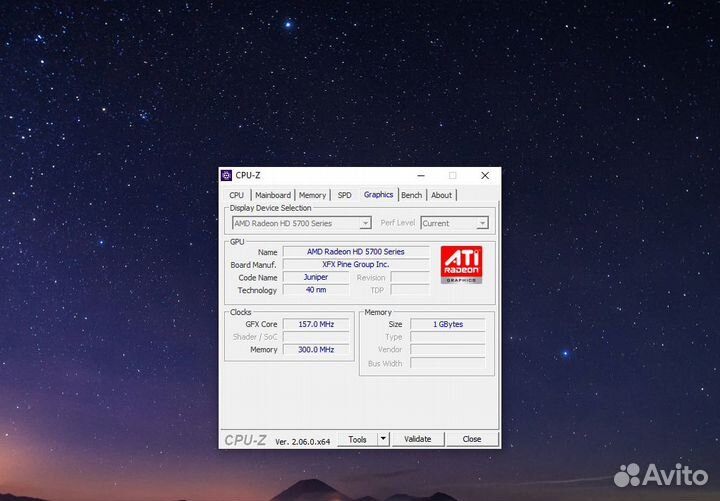The height and width of the screenshot is (501, 720).
Task: Switch to the Bench tab
Action: tap(412, 195)
